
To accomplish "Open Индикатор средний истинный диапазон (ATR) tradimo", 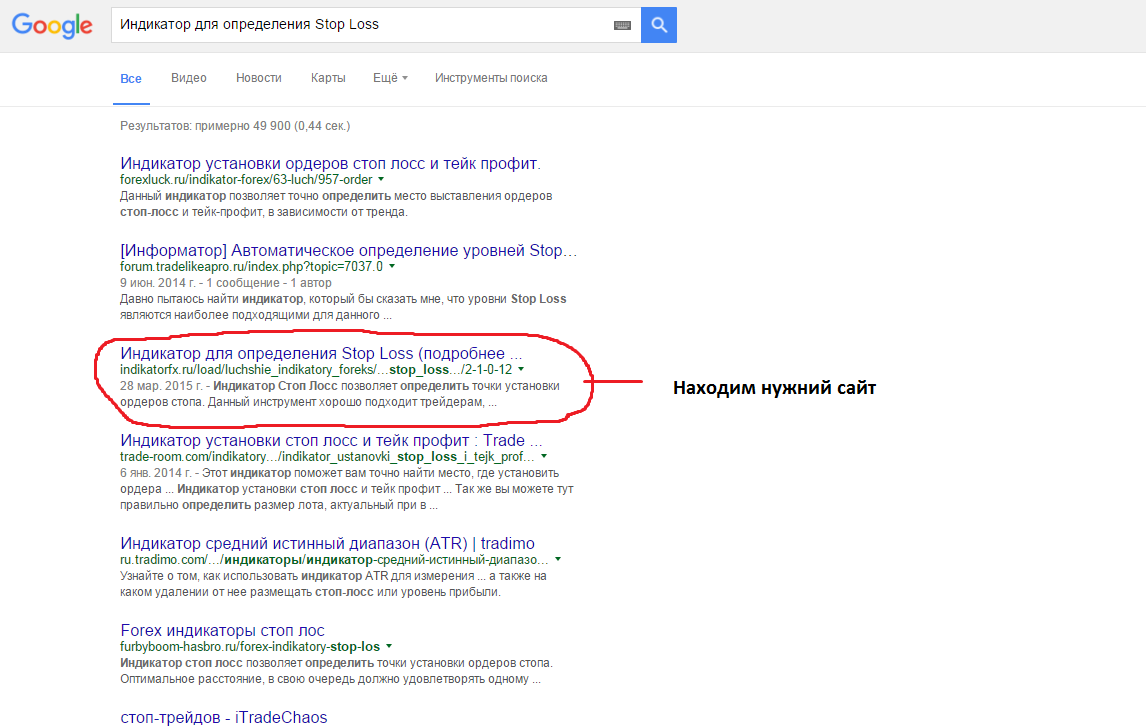I will coord(327,543).
